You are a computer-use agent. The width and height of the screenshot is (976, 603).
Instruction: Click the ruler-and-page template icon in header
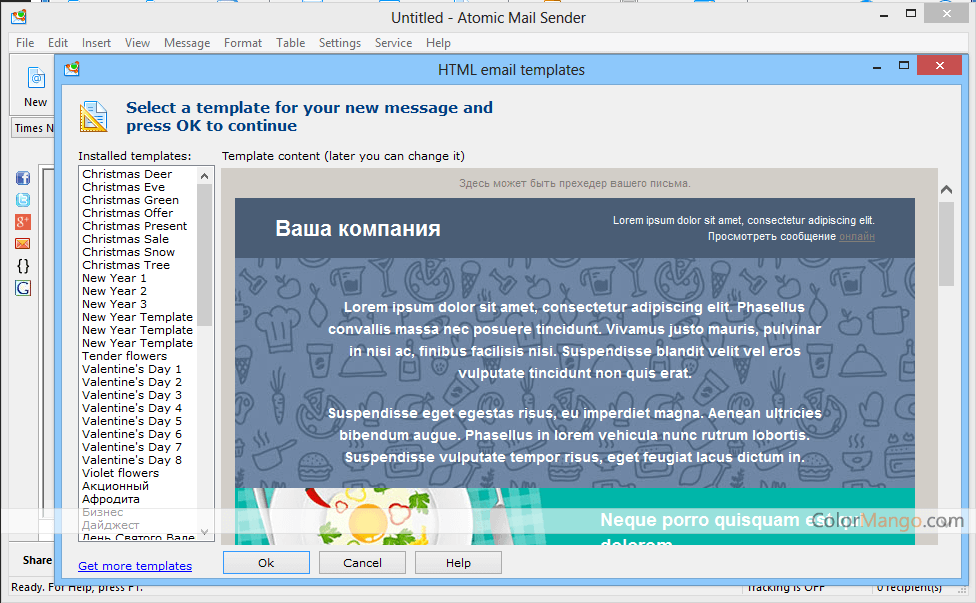pyautogui.click(x=93, y=116)
